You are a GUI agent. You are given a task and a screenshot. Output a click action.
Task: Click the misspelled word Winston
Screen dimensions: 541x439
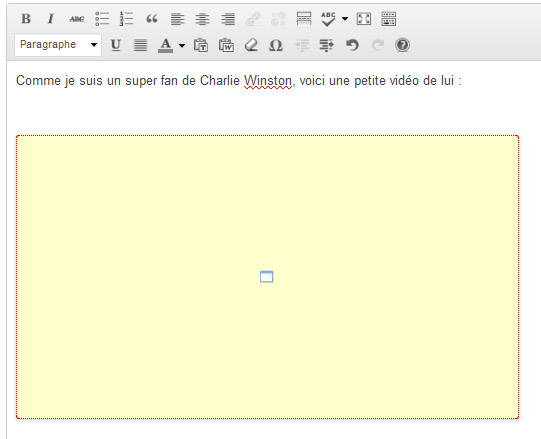[x=268, y=81]
